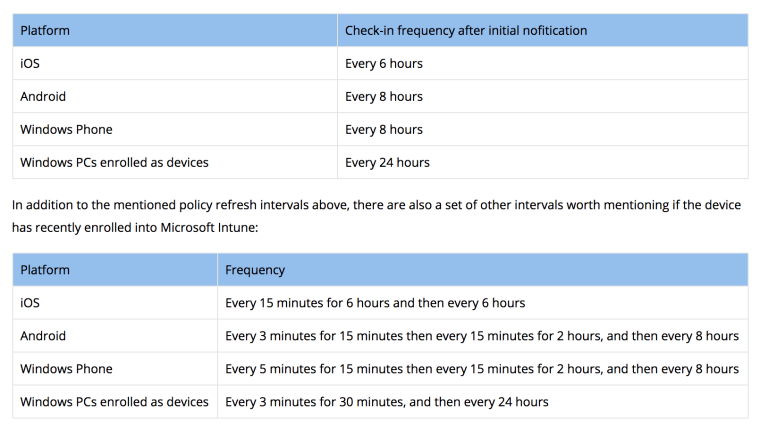
Task: Click the Android cell in the Frequency table
Action: (43, 336)
